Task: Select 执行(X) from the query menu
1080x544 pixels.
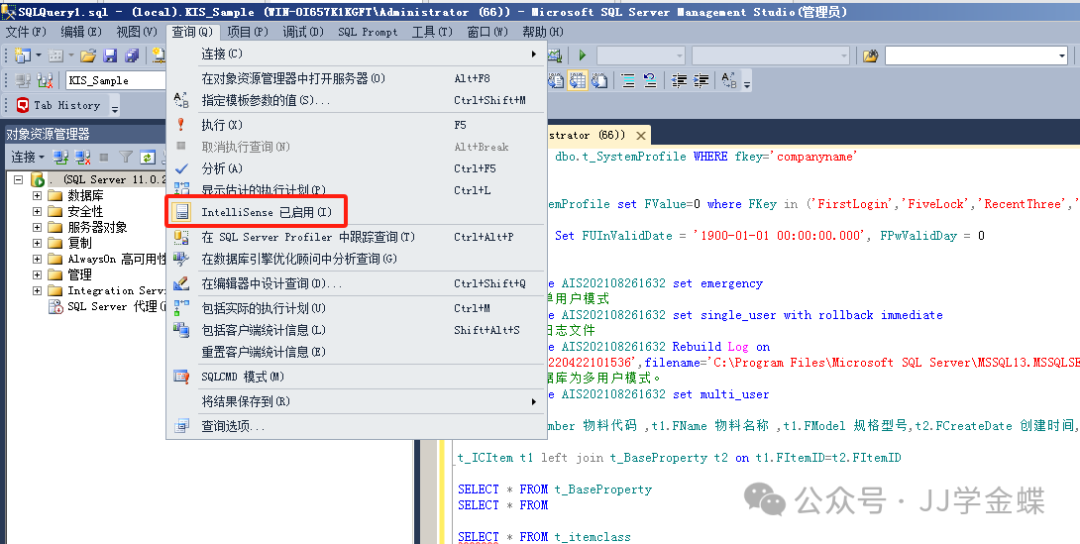Action: click(221, 125)
